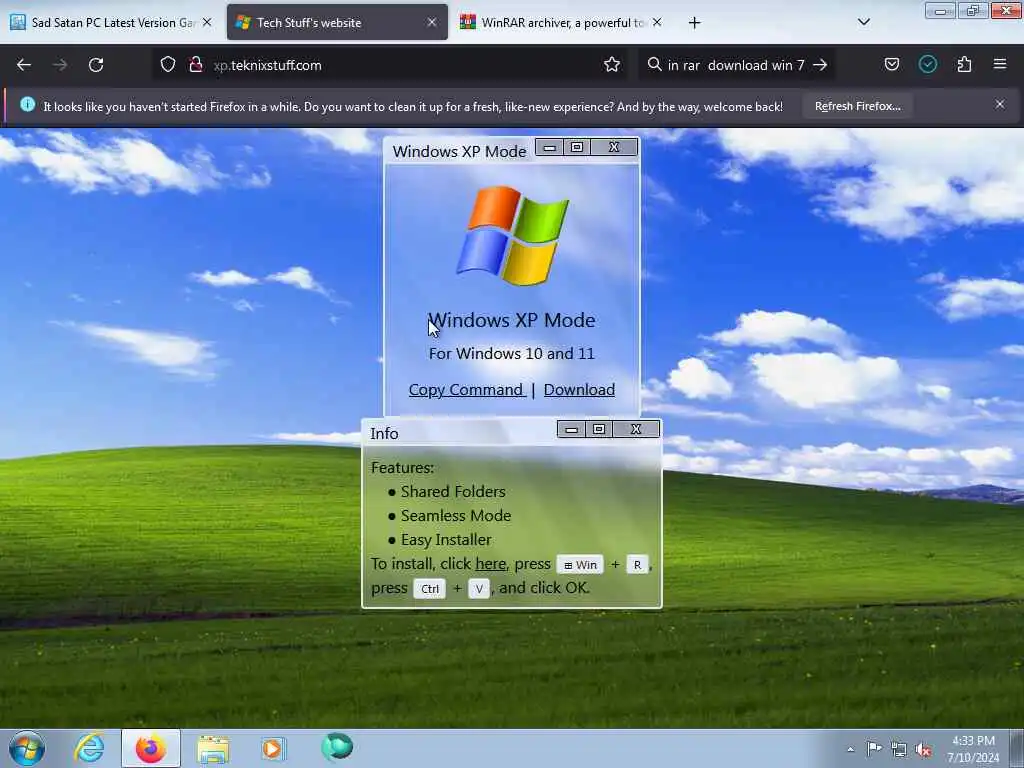Click the search magnifier icon
Viewport: 1024px width, 768px height.
point(654,65)
